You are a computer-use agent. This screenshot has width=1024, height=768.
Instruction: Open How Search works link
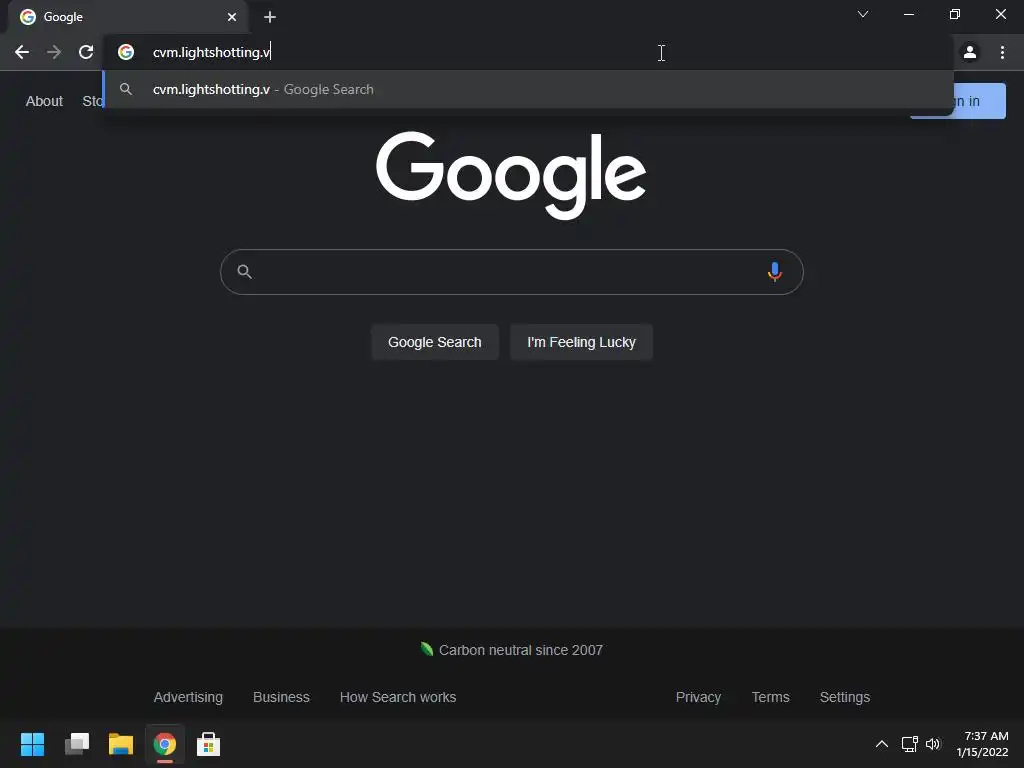pos(398,697)
